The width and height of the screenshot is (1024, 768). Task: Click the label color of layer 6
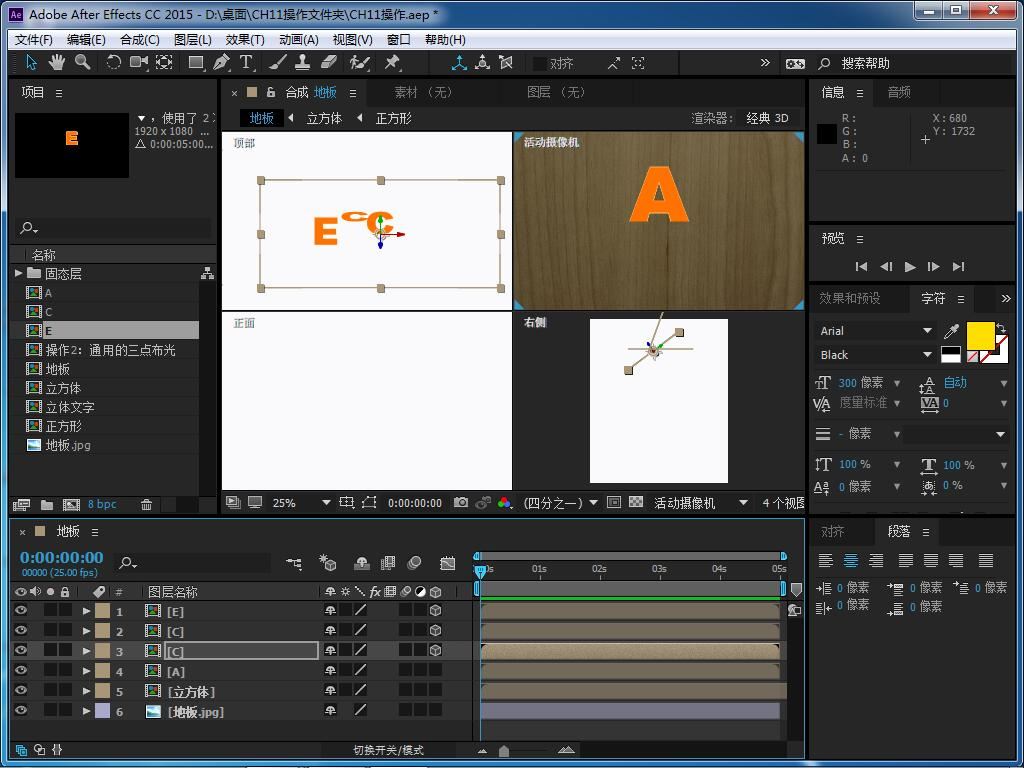click(103, 711)
